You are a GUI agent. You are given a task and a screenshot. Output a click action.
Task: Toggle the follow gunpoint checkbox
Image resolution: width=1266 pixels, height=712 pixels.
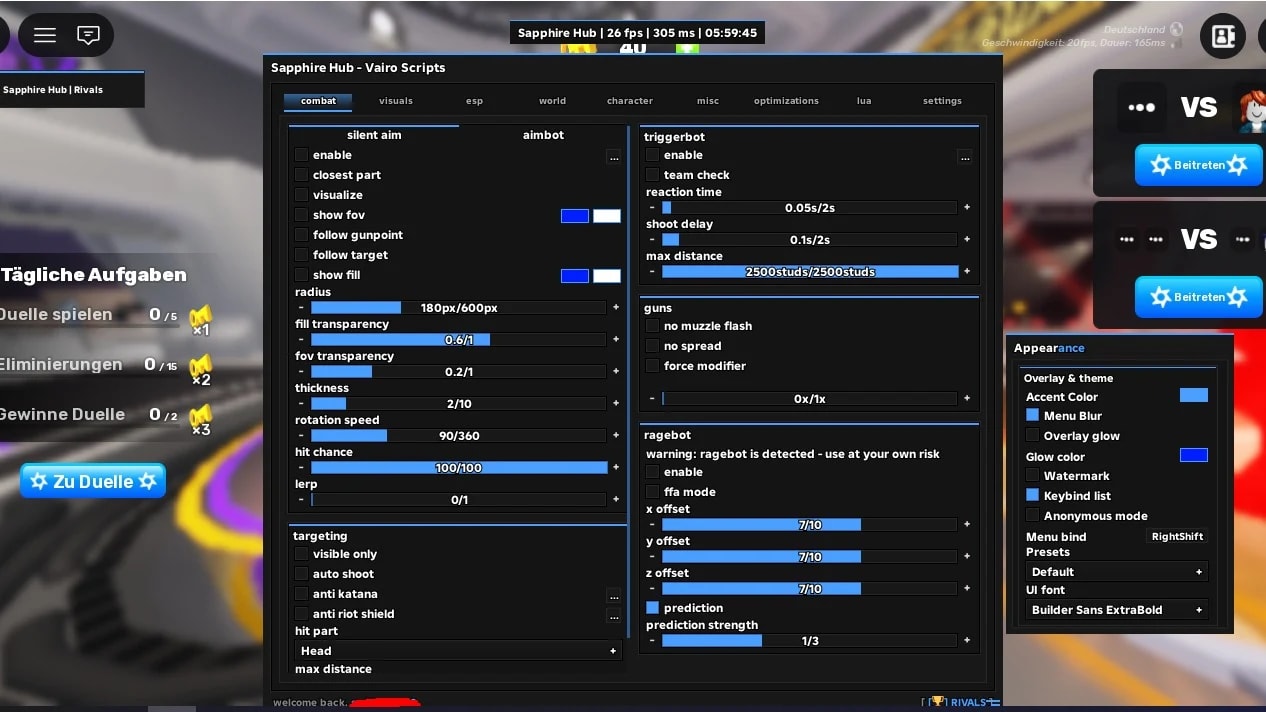[301, 235]
